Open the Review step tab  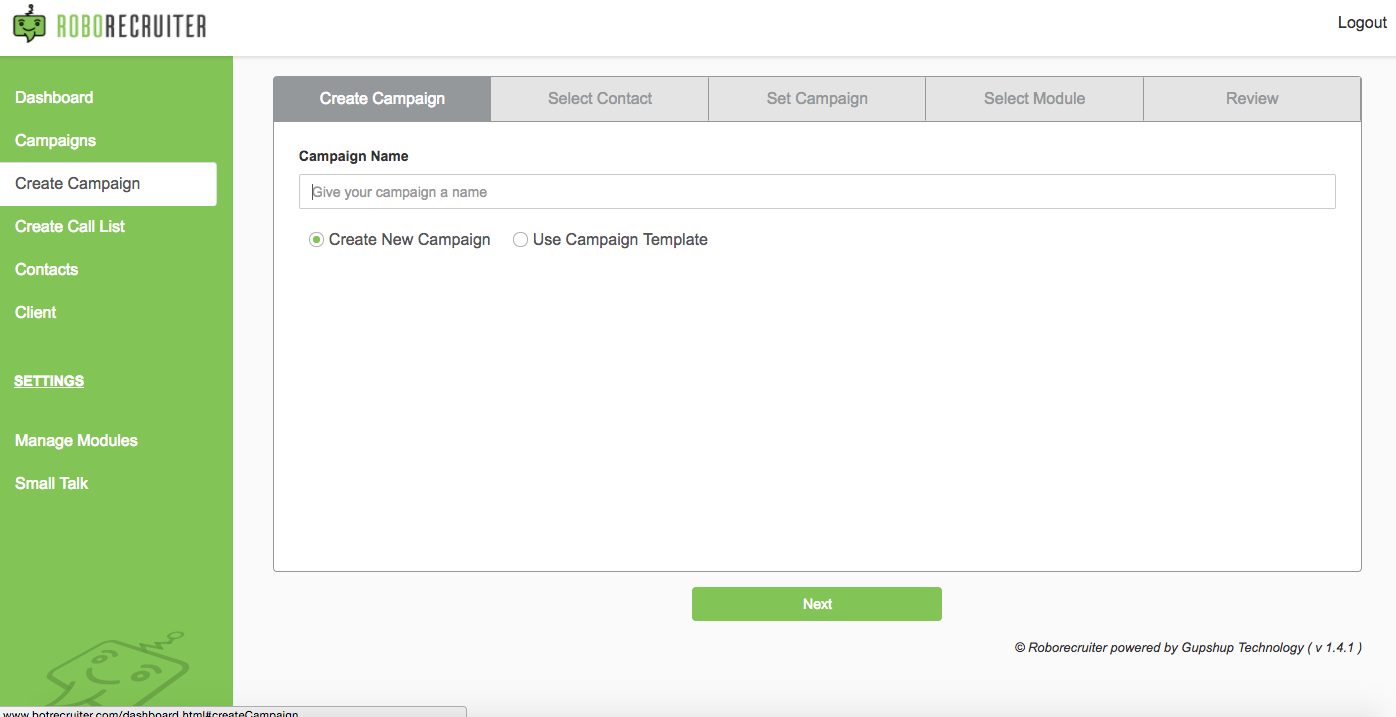click(1252, 99)
